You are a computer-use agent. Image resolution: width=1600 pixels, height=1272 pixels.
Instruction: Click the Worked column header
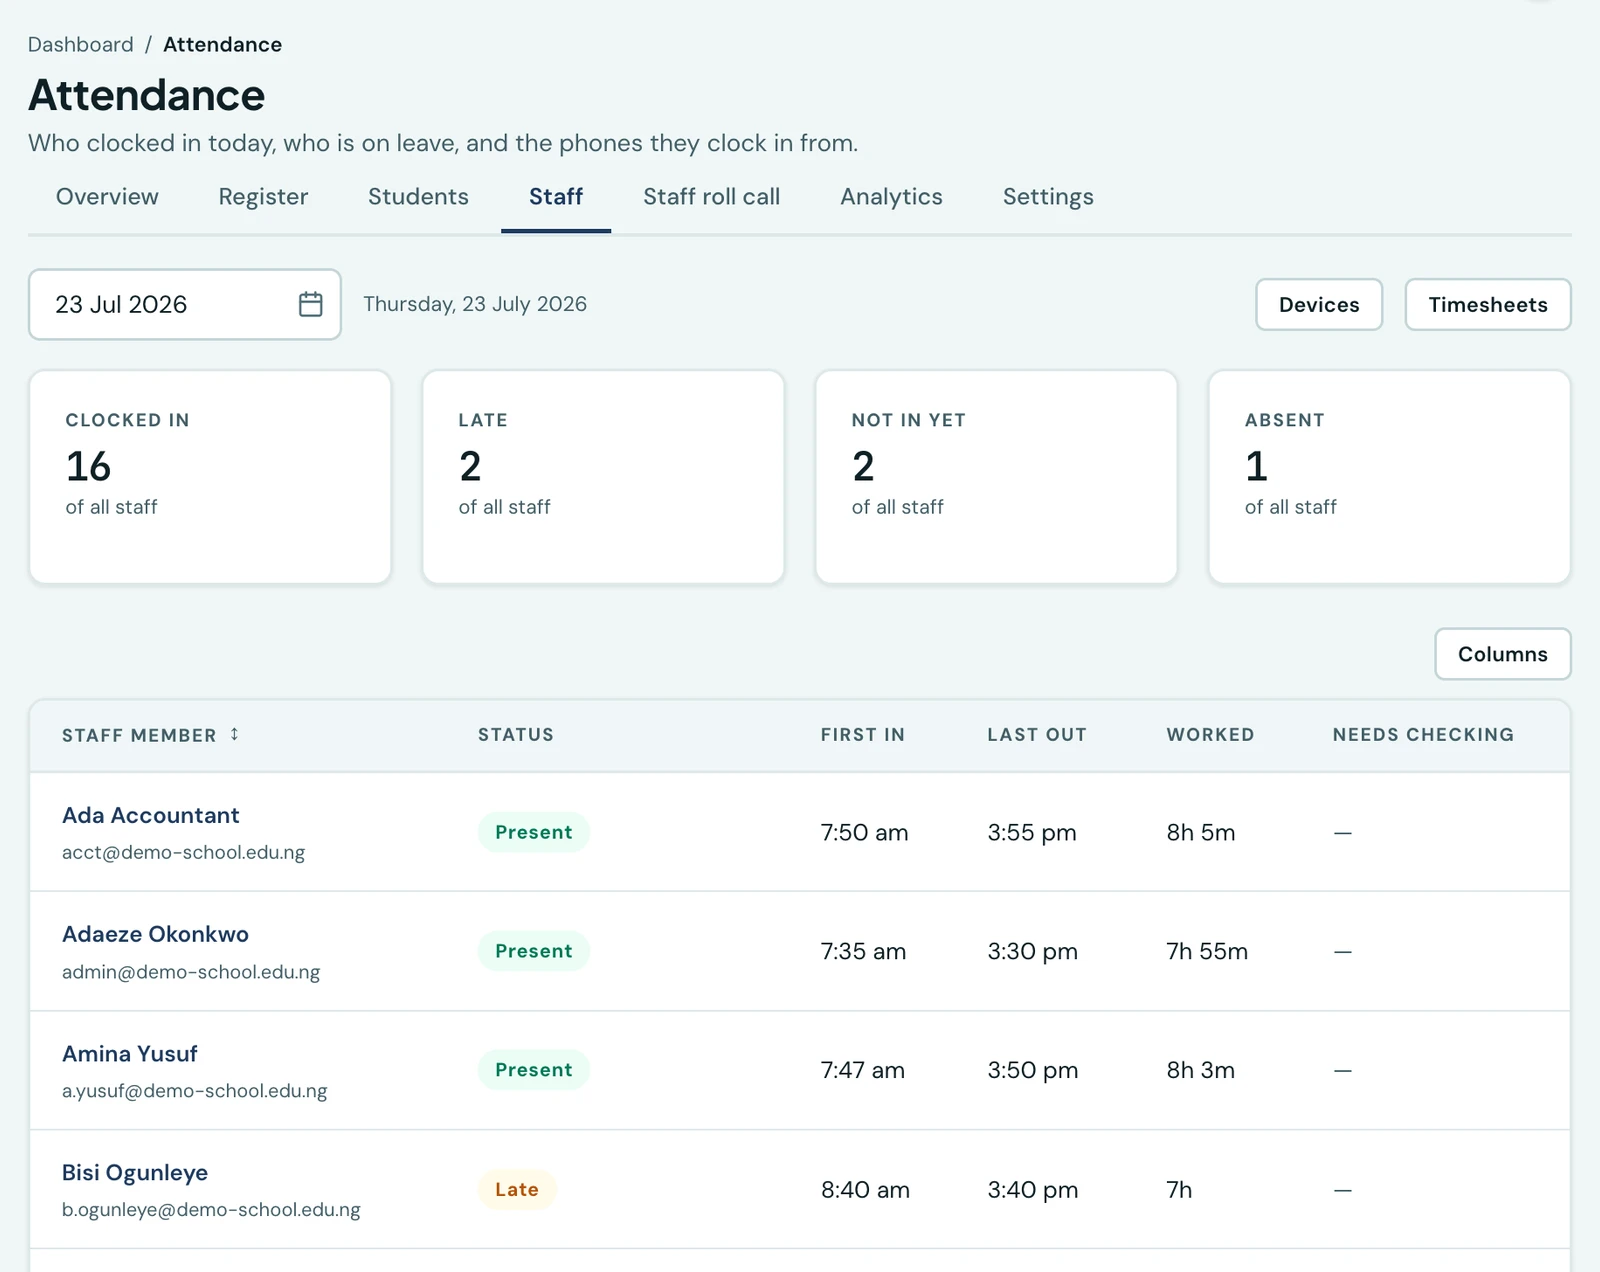[x=1210, y=734]
